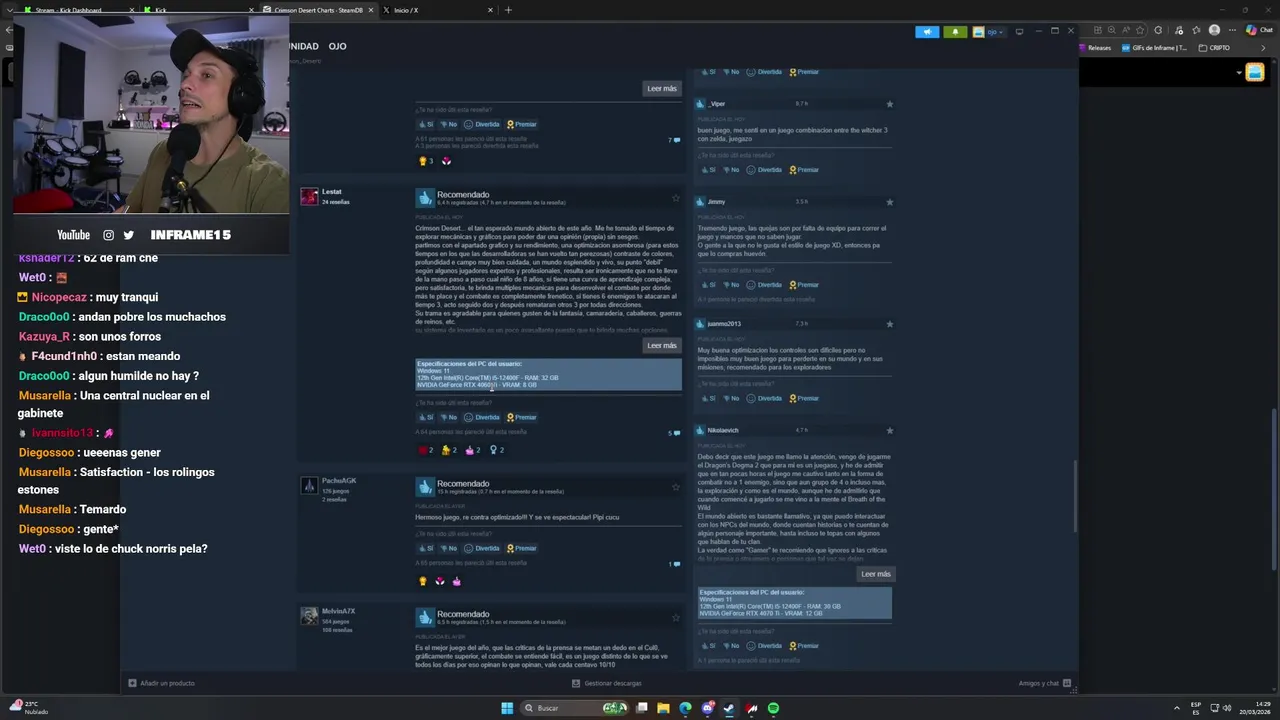Open the Windows Start menu
The width and height of the screenshot is (1280, 720).
(507, 708)
